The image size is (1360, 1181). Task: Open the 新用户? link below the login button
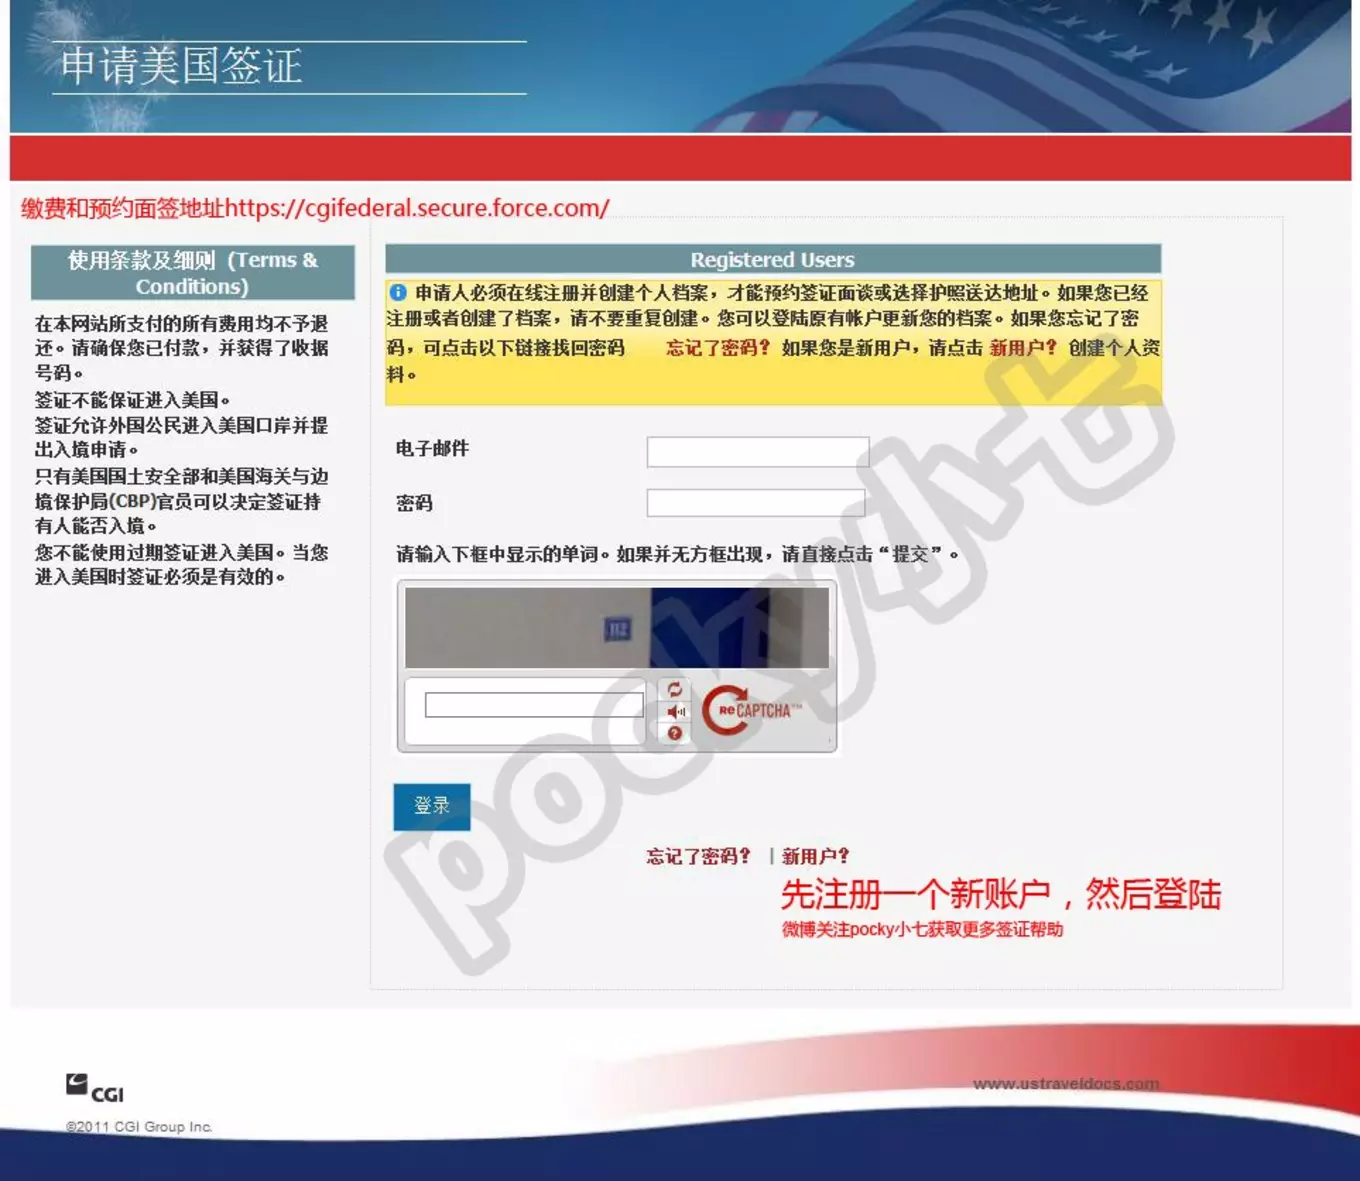816,856
